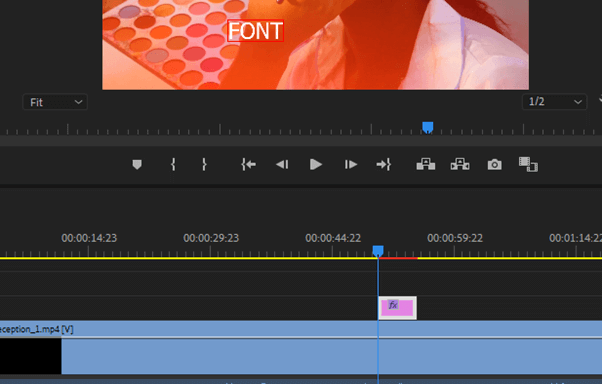The width and height of the screenshot is (602, 384).
Task: Click the black thumbnail at clip start
Action: click(x=30, y=356)
